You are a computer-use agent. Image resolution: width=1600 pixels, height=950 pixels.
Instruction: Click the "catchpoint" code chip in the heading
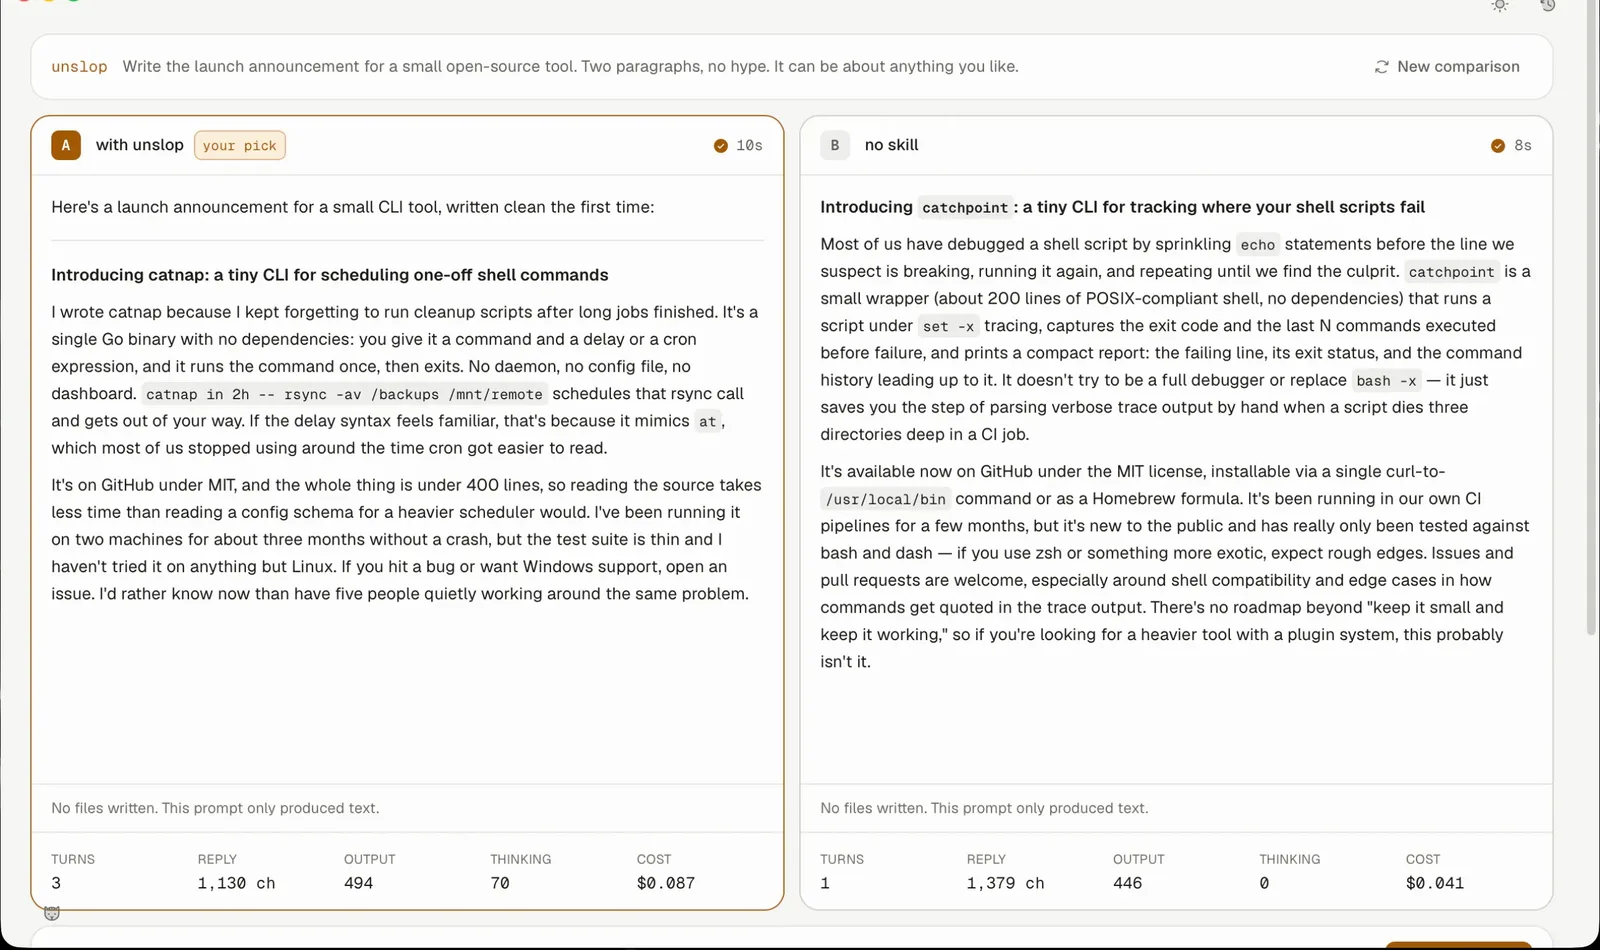coord(965,208)
